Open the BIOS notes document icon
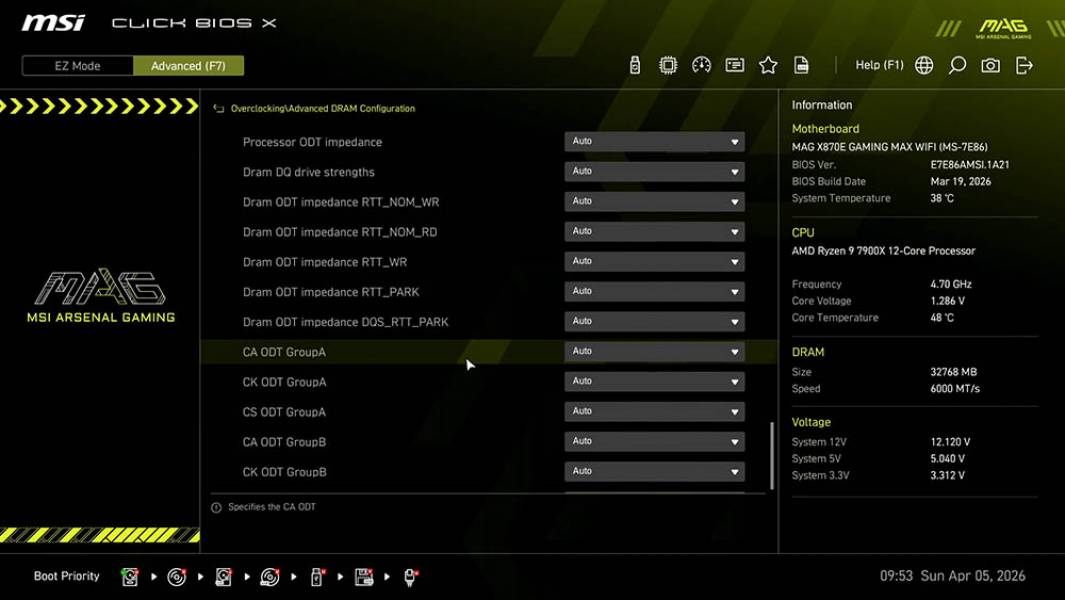1065x600 pixels. click(801, 64)
